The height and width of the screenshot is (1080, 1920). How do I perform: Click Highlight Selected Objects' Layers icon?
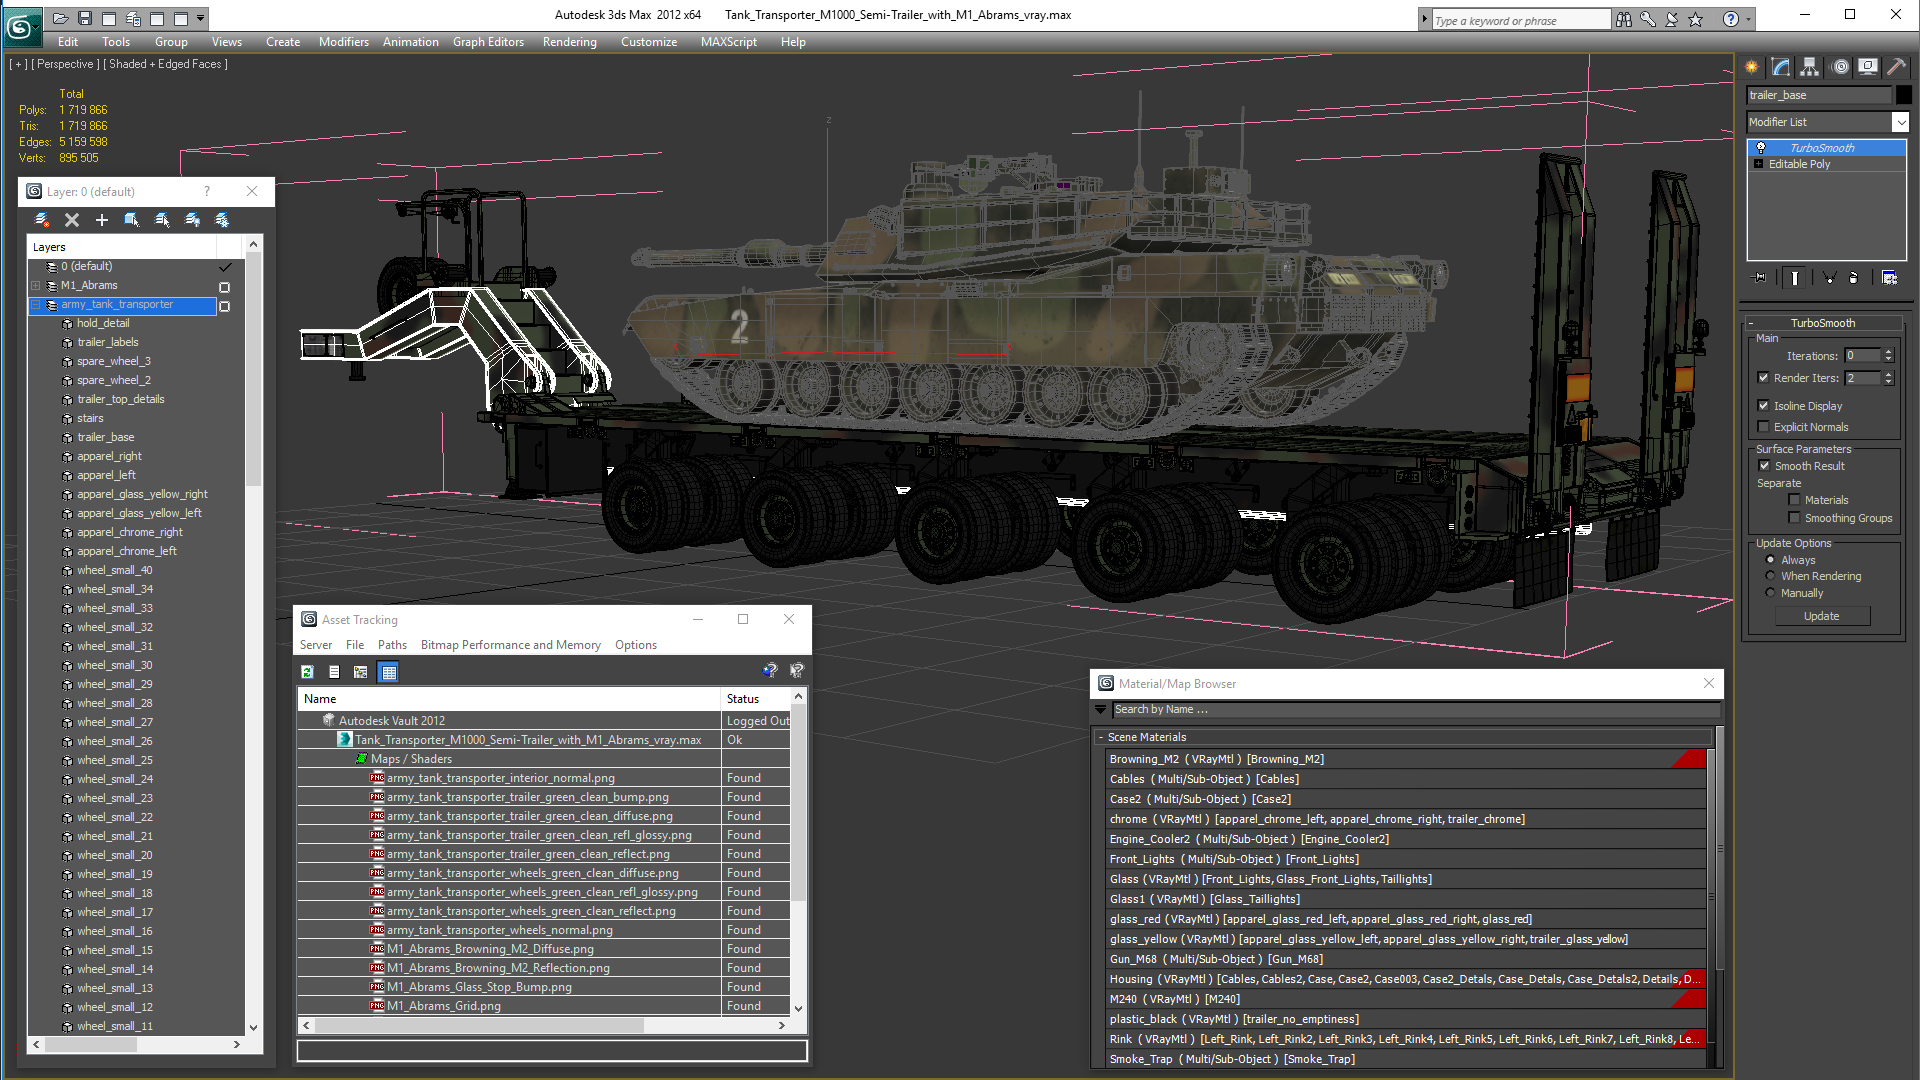click(x=162, y=220)
